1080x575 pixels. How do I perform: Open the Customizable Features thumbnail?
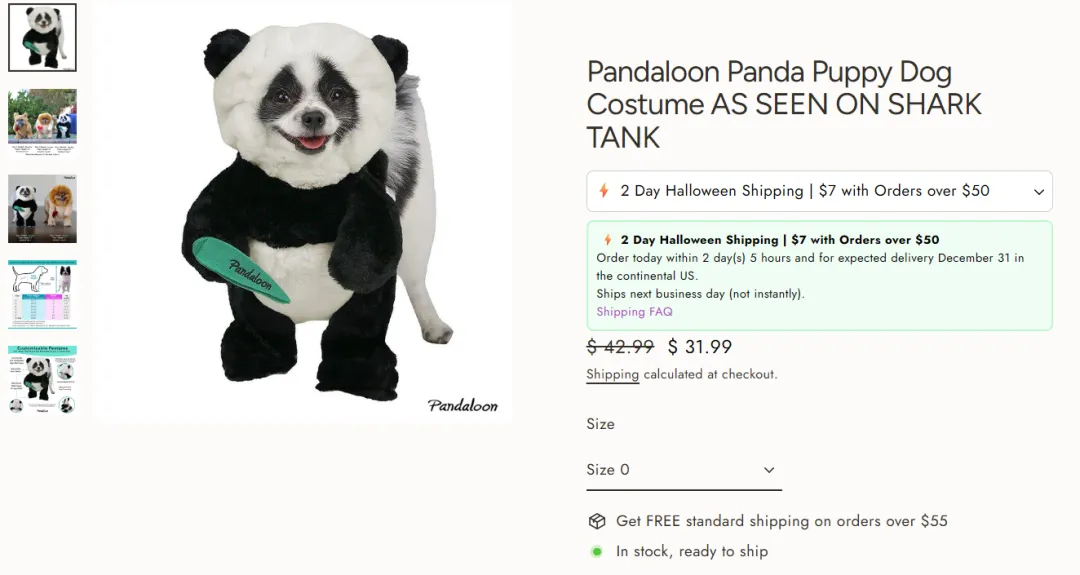point(42,380)
